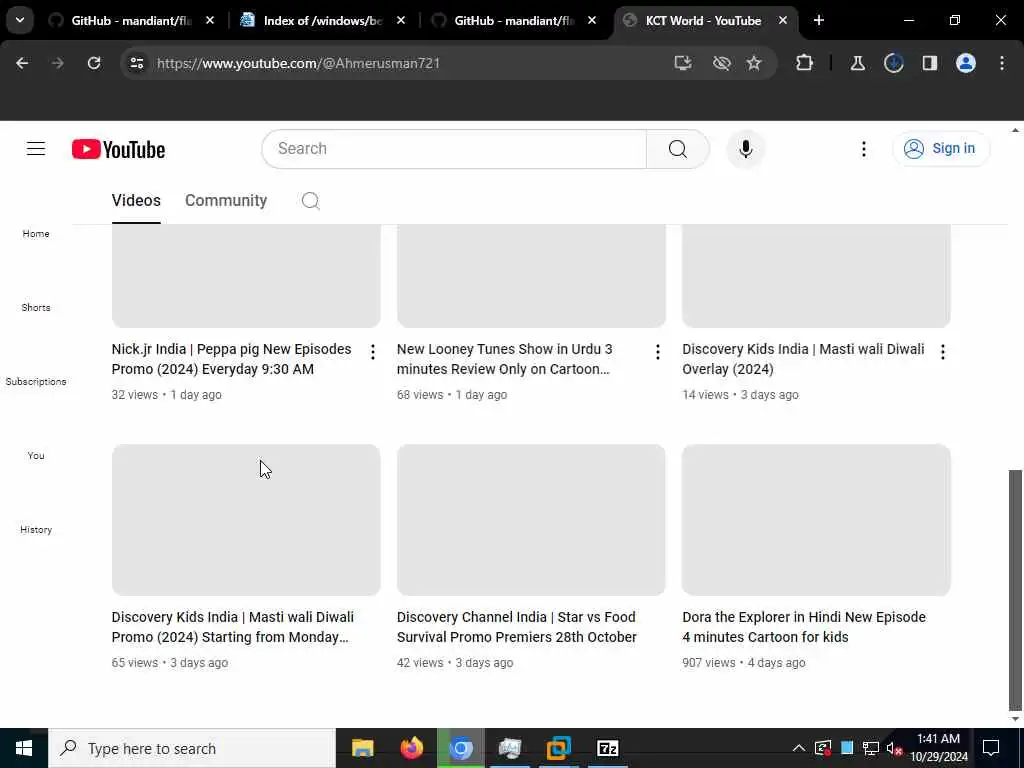Click the round blue extension icon in toolbar
The width and height of the screenshot is (1024, 768).
click(x=893, y=63)
